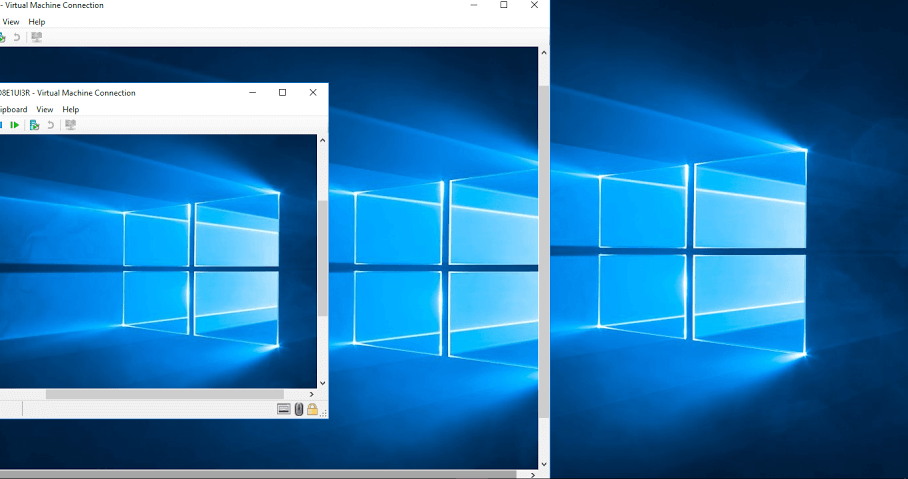Click scroll-down arrow of outer window scrollbar
This screenshot has width=908, height=479.
544,464
